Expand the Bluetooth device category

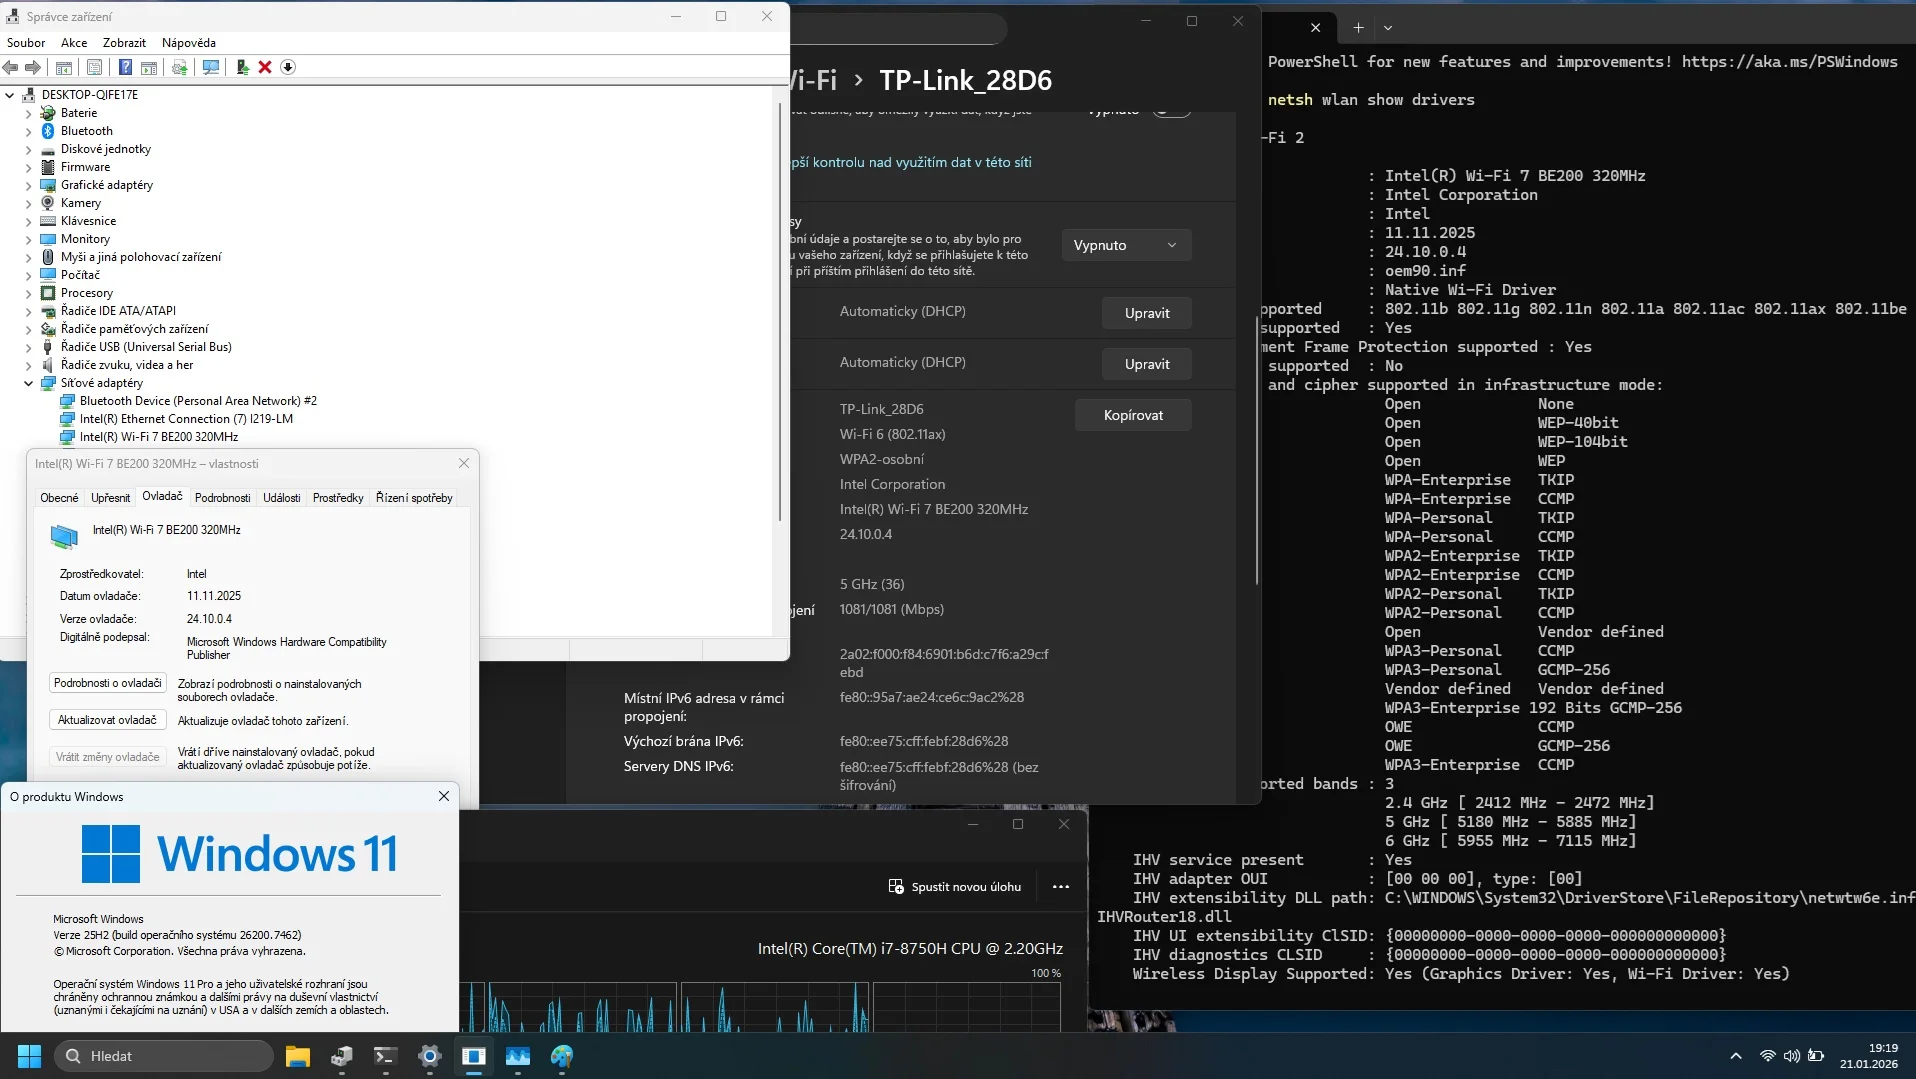point(28,131)
